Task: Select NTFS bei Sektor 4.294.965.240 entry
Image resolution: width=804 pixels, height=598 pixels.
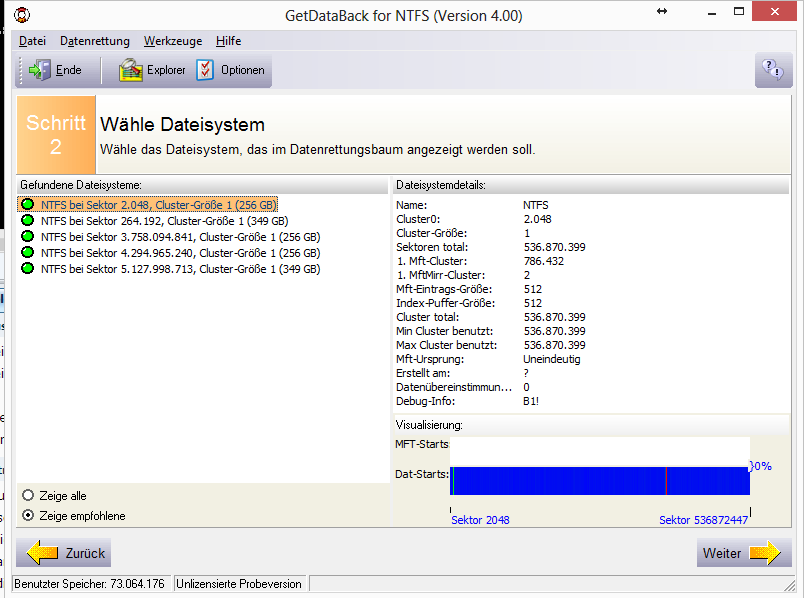Action: (x=180, y=252)
